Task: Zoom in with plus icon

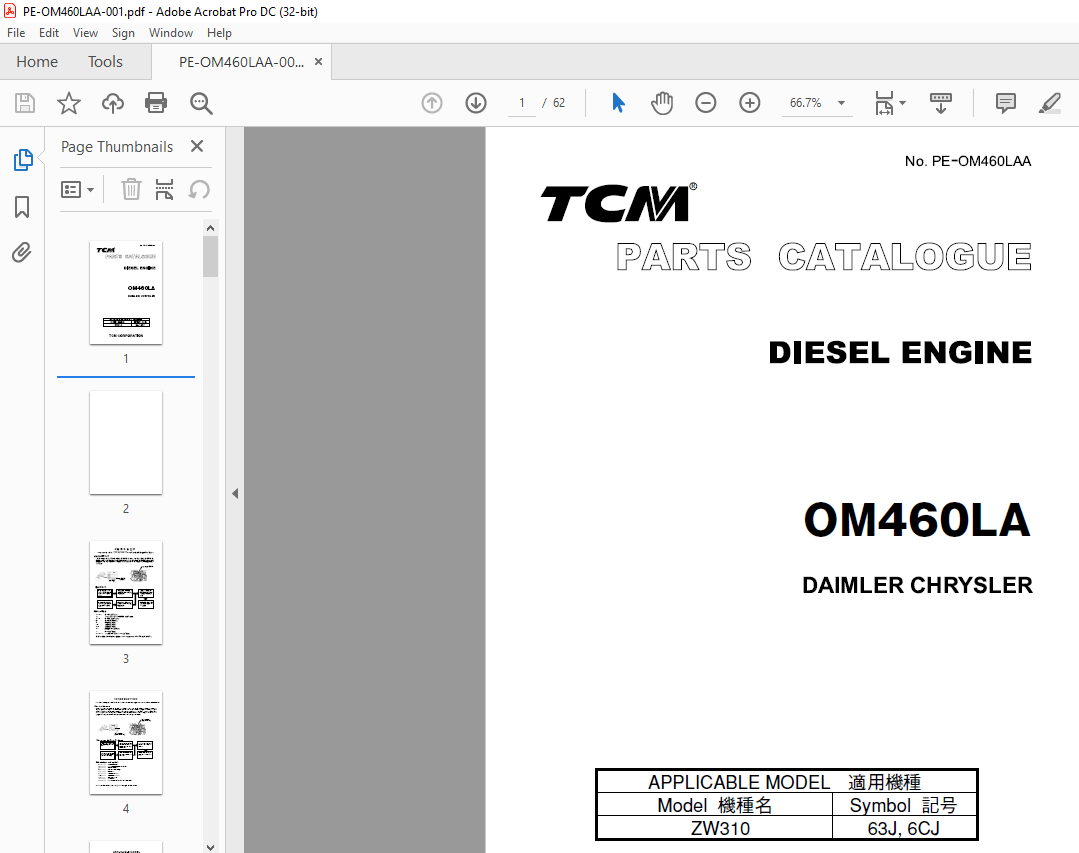Action: click(x=749, y=103)
